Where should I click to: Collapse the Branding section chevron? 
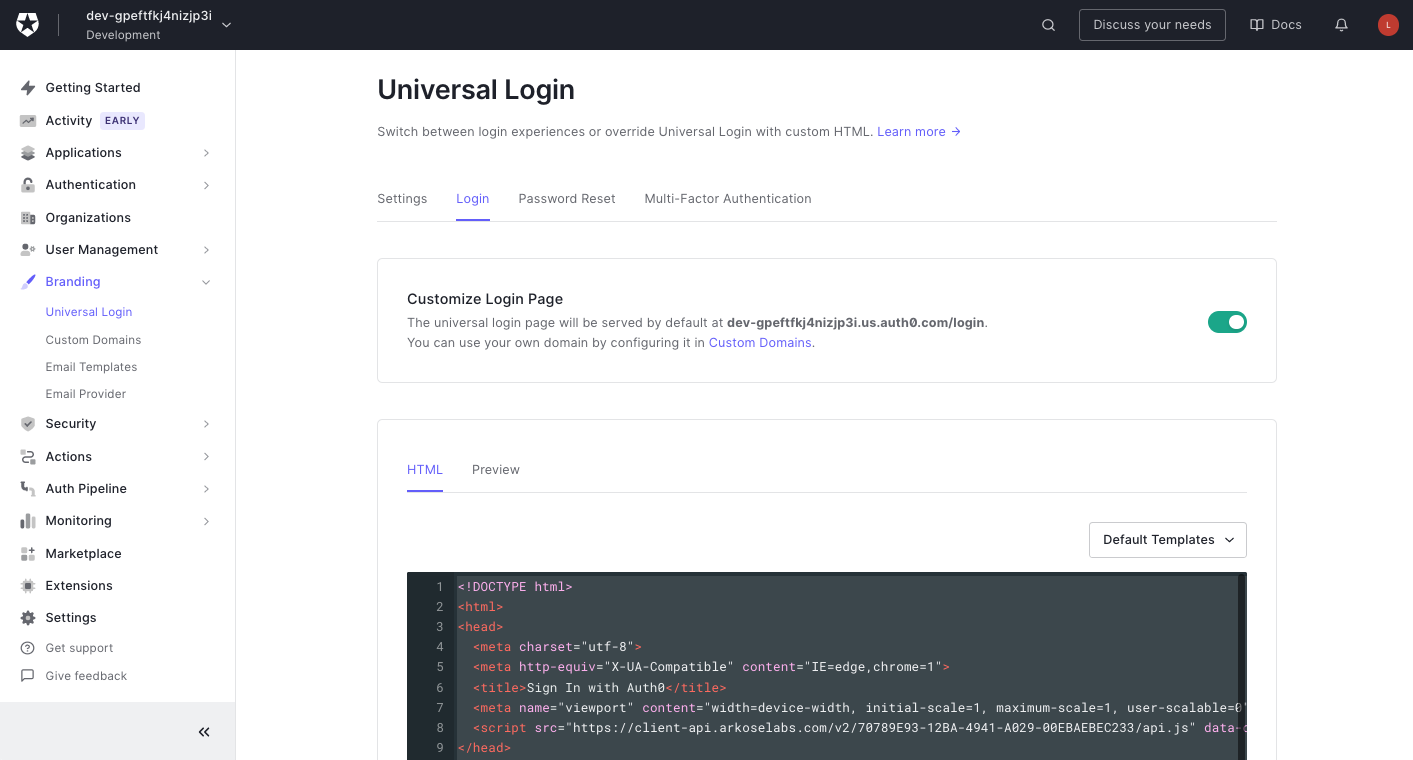207,282
